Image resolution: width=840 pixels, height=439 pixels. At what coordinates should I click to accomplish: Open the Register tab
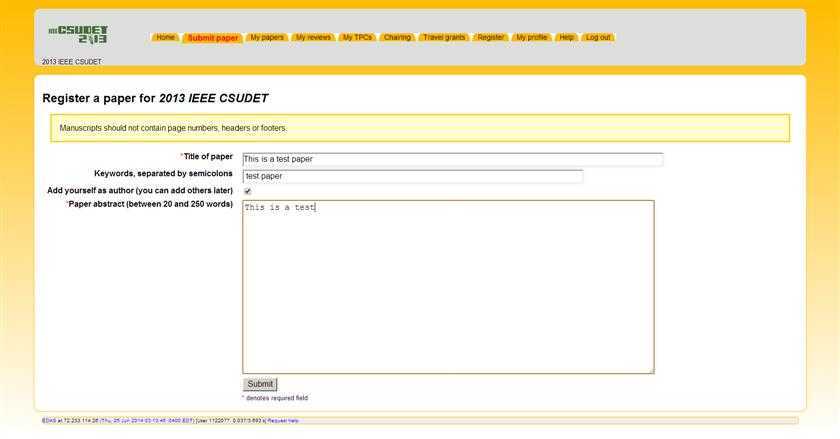click(490, 37)
